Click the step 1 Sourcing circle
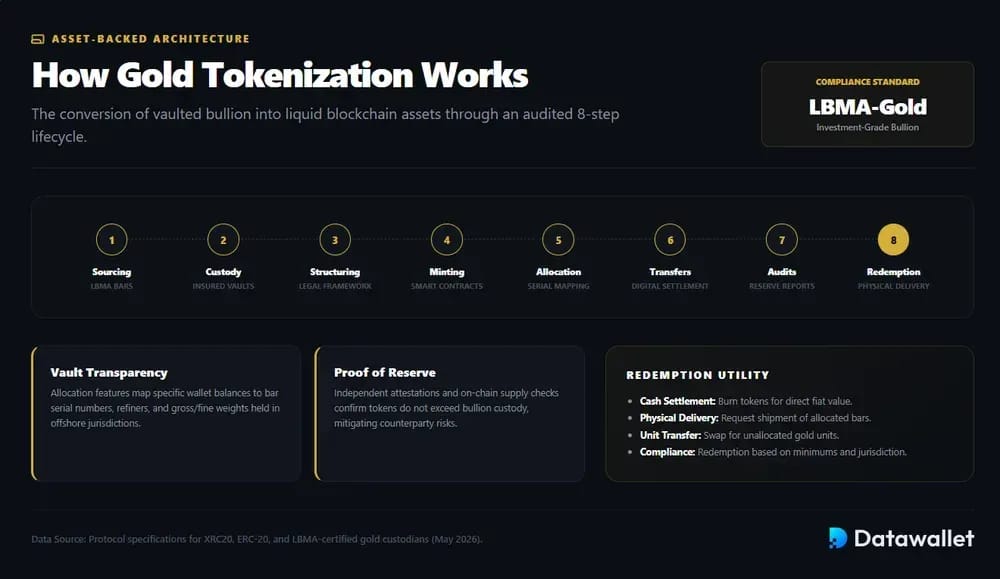Screen dimensions: 1000x579 pyautogui.click(x=112, y=240)
